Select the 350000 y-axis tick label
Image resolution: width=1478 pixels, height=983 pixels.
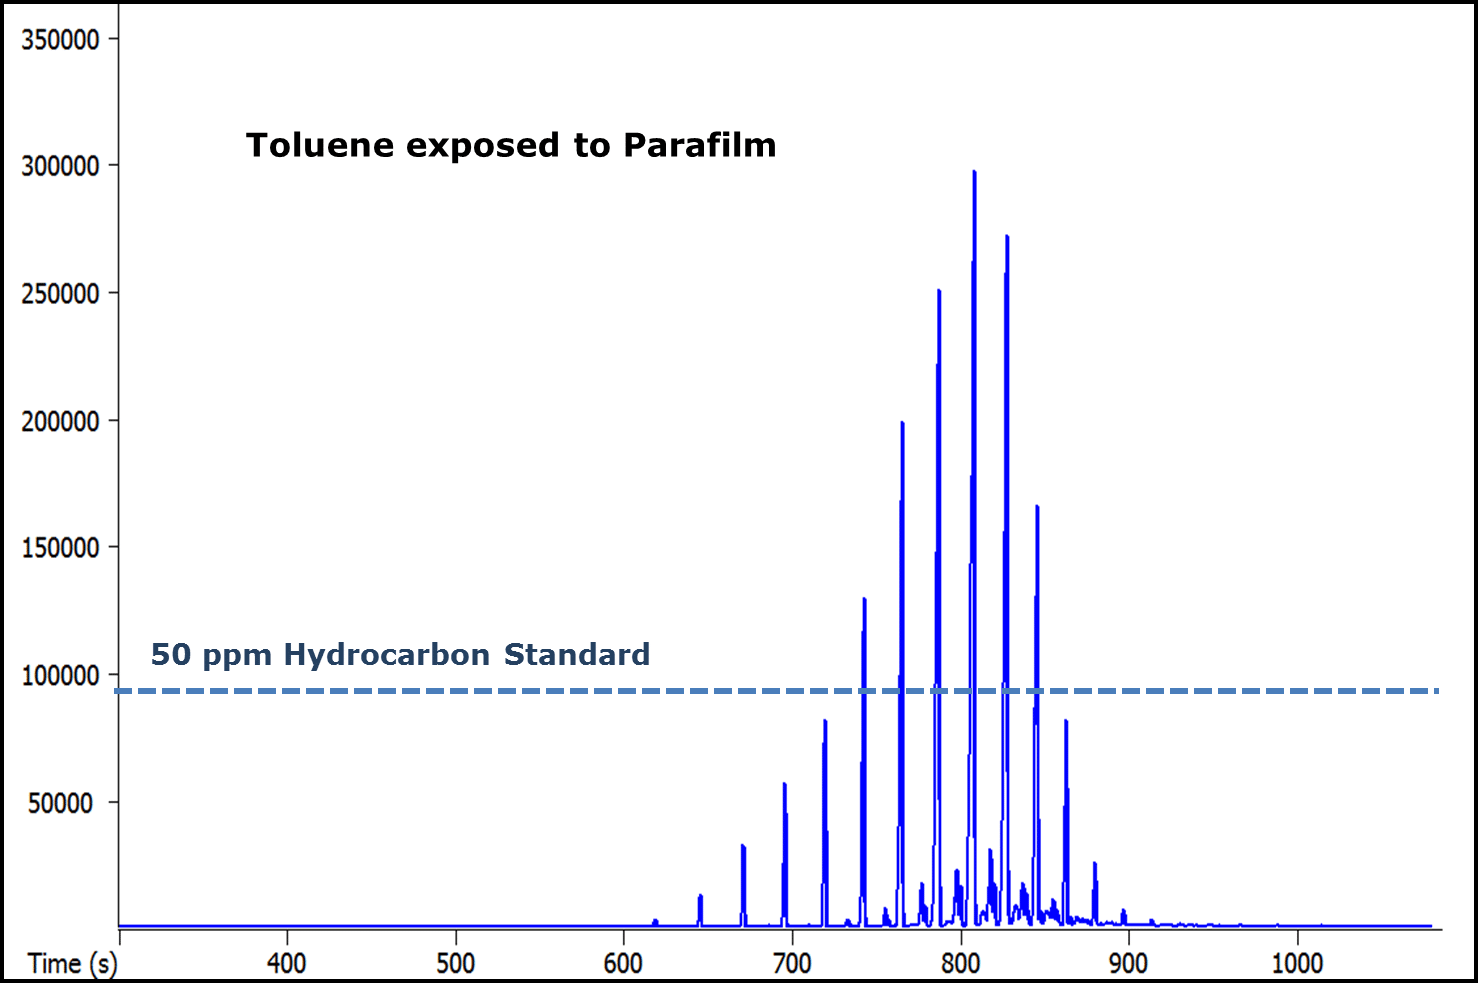click(x=60, y=40)
